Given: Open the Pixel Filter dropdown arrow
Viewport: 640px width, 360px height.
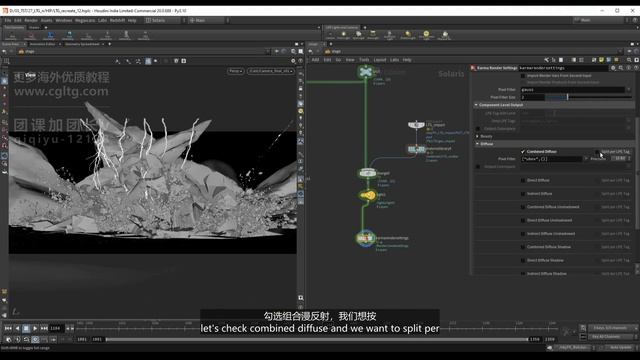Looking at the screenshot, I should click(629, 89).
